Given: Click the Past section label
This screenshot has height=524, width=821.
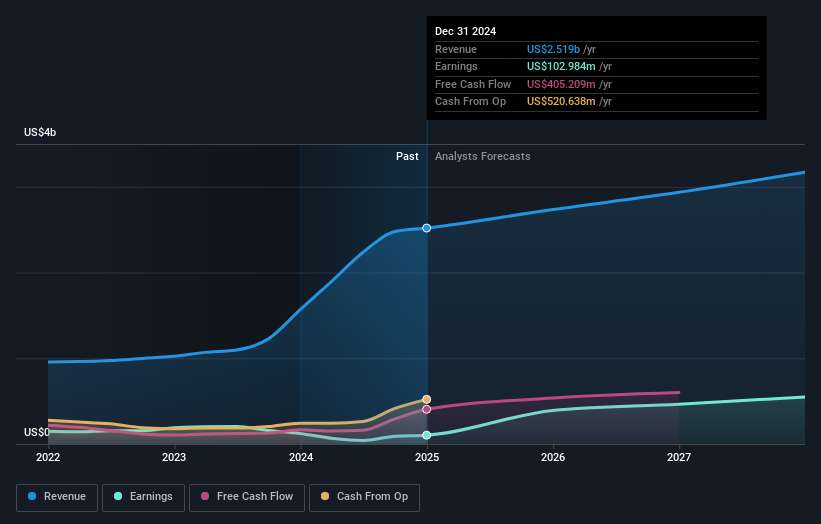Looking at the screenshot, I should pos(407,156).
